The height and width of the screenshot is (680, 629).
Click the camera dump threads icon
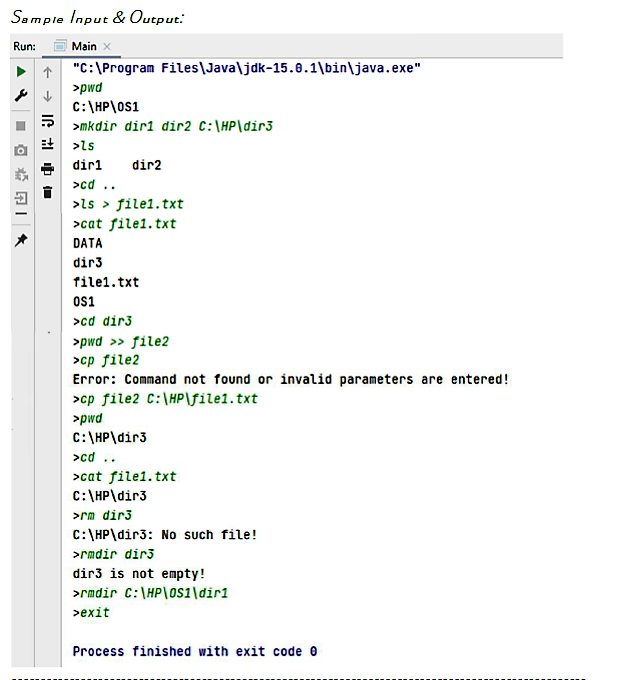(20, 150)
